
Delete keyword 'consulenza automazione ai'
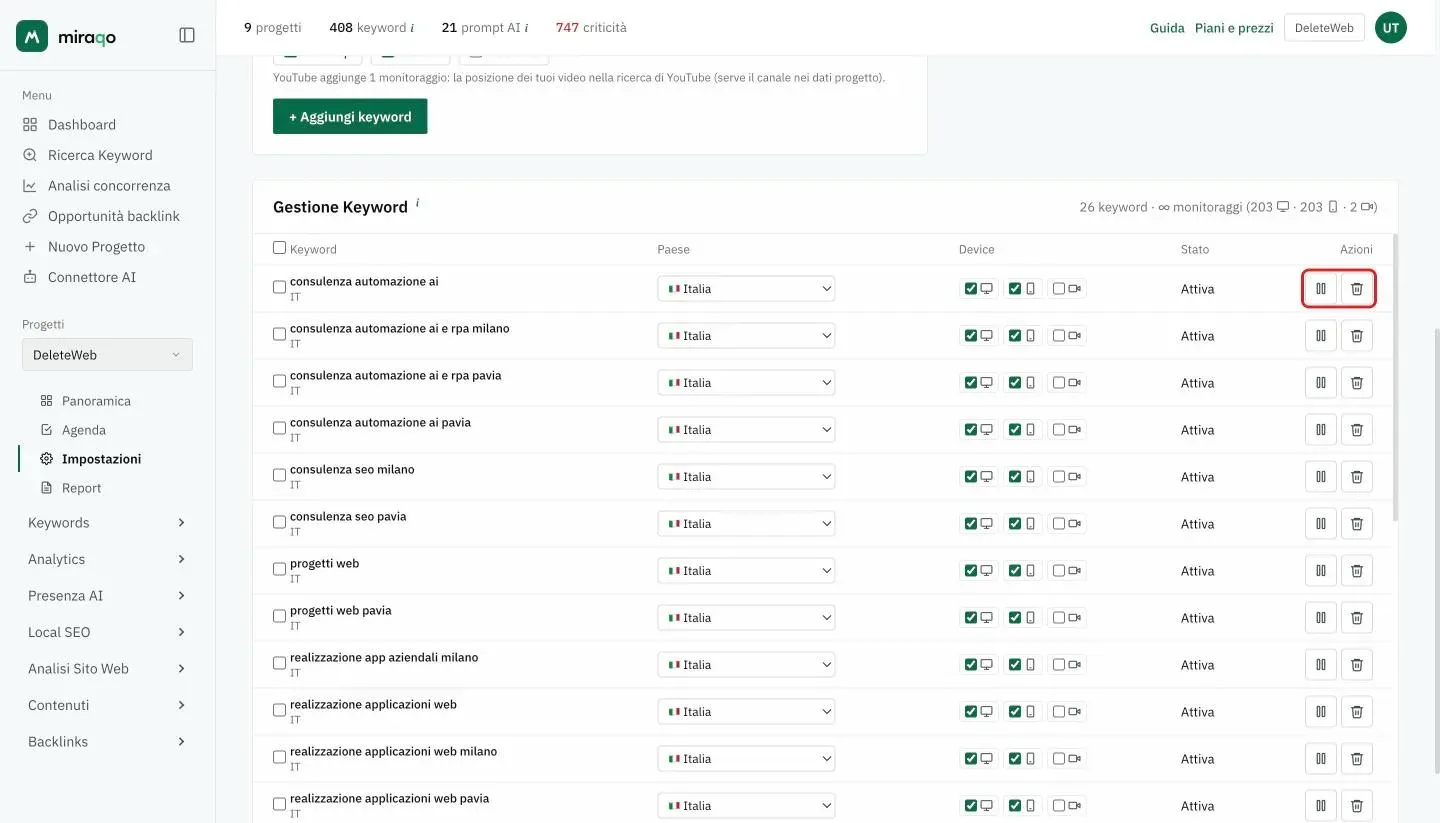[x=1357, y=289]
